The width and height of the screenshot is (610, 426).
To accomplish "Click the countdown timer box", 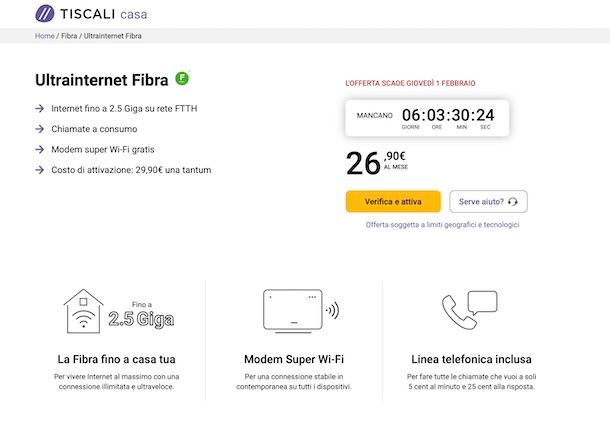I will pos(427,118).
